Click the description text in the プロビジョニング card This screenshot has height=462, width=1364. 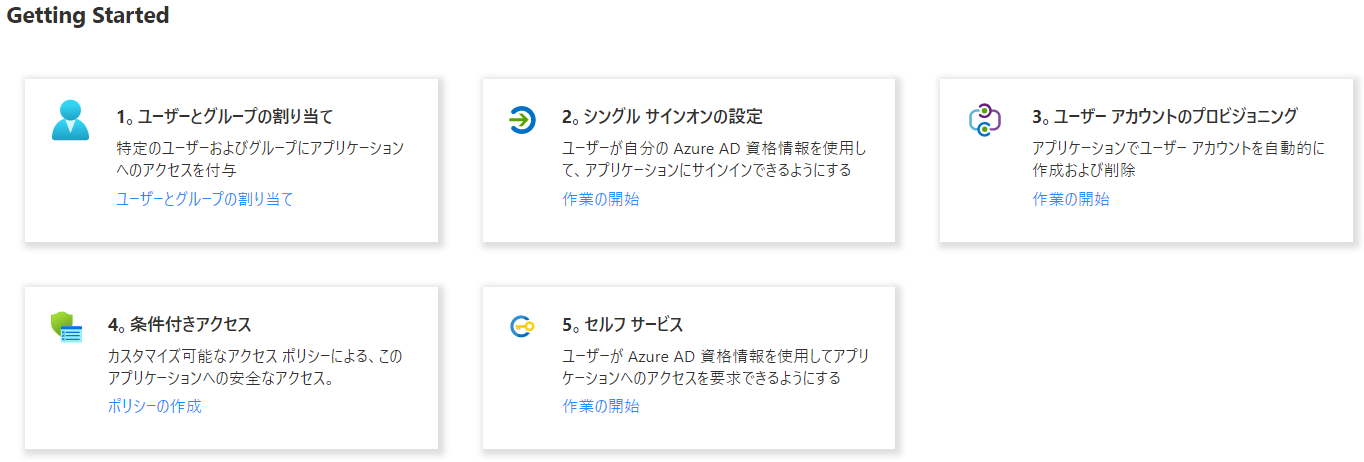1178,159
